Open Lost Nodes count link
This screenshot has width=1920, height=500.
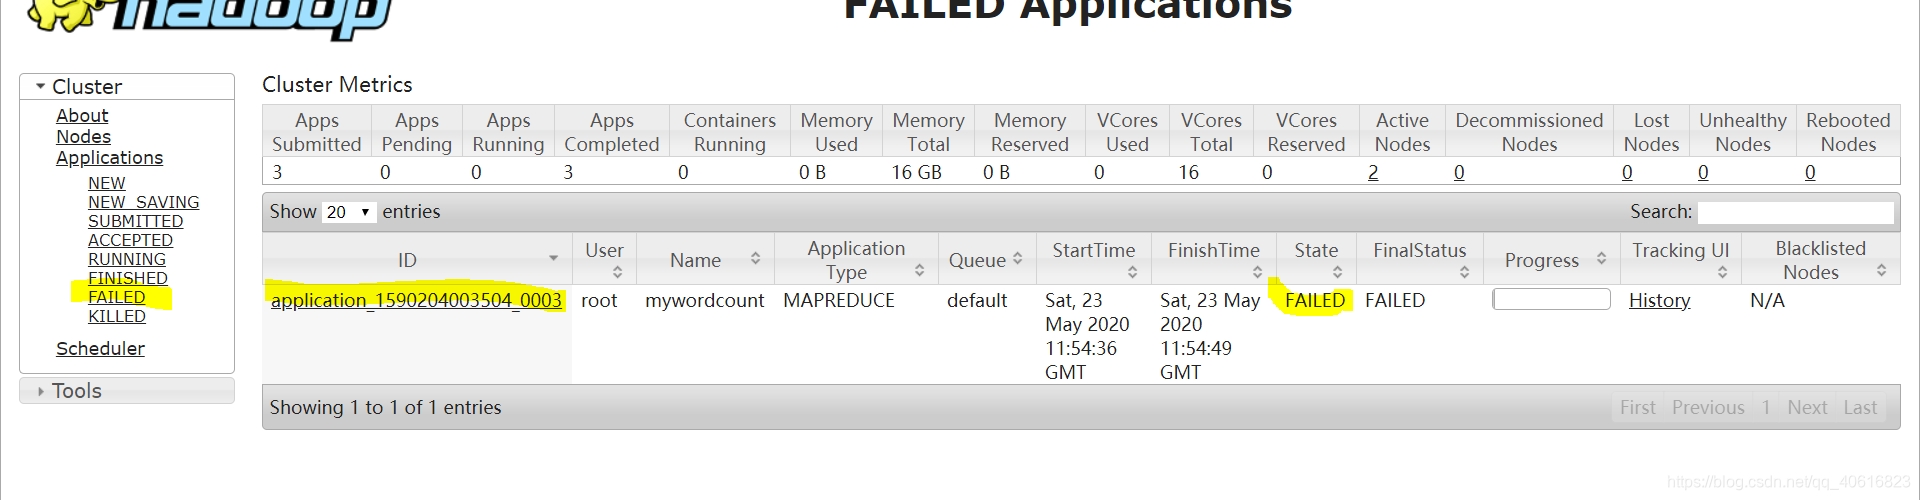click(1627, 173)
